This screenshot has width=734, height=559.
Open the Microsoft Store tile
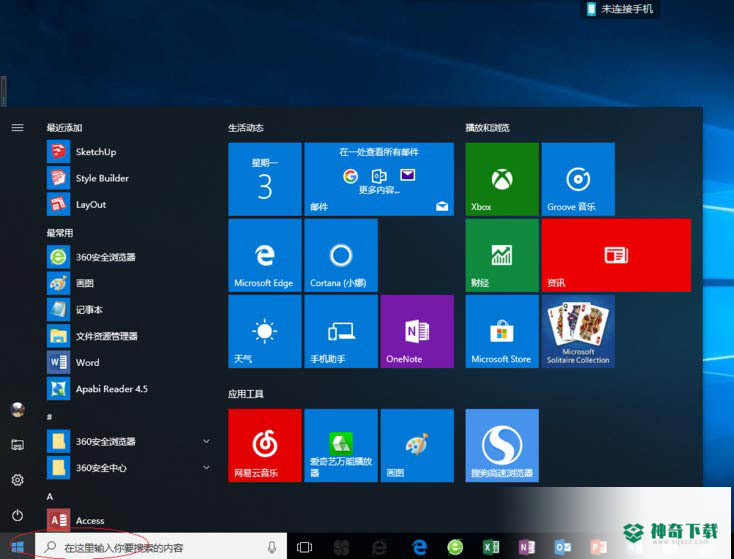click(502, 331)
